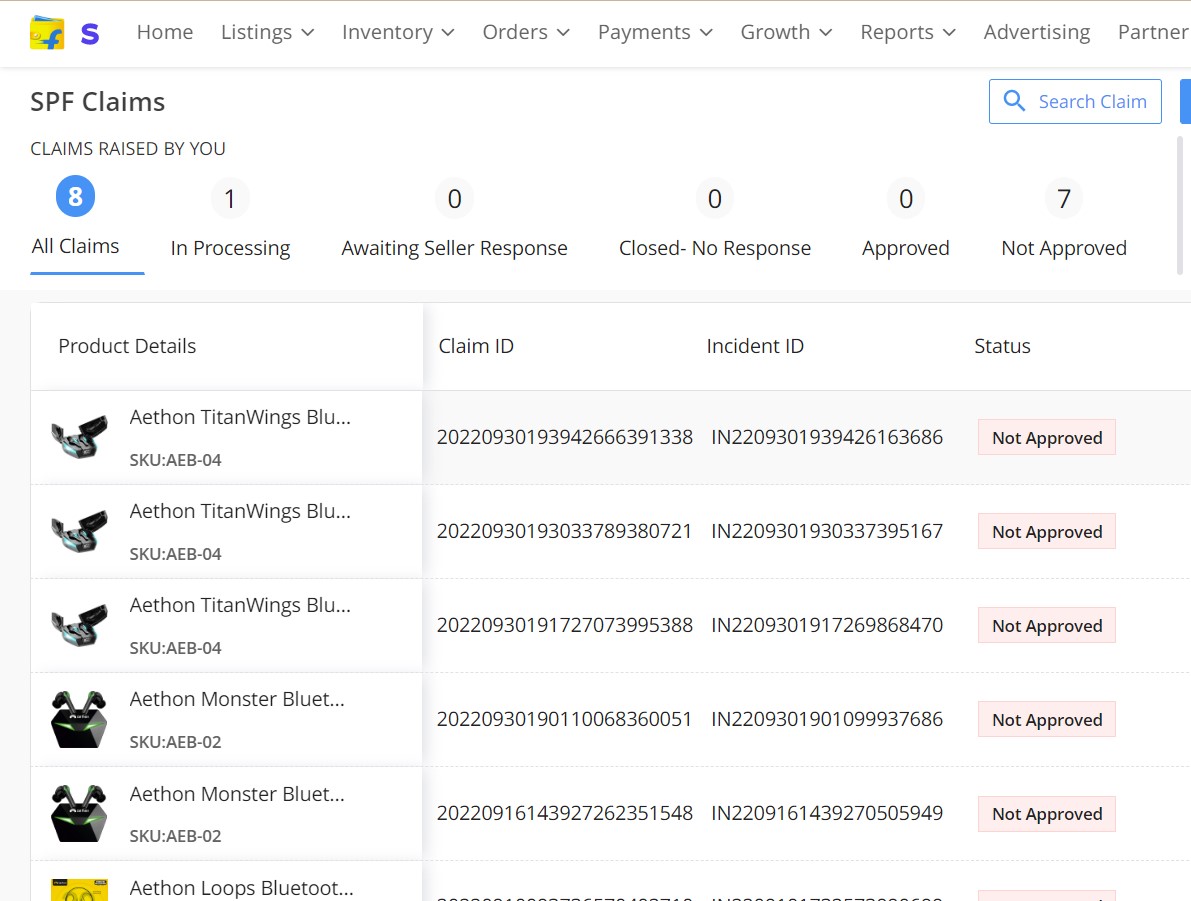Screen dimensions: 1191x901
Task: Click SKU:AEB-02 for claim ending 351548
Action: click(x=175, y=836)
